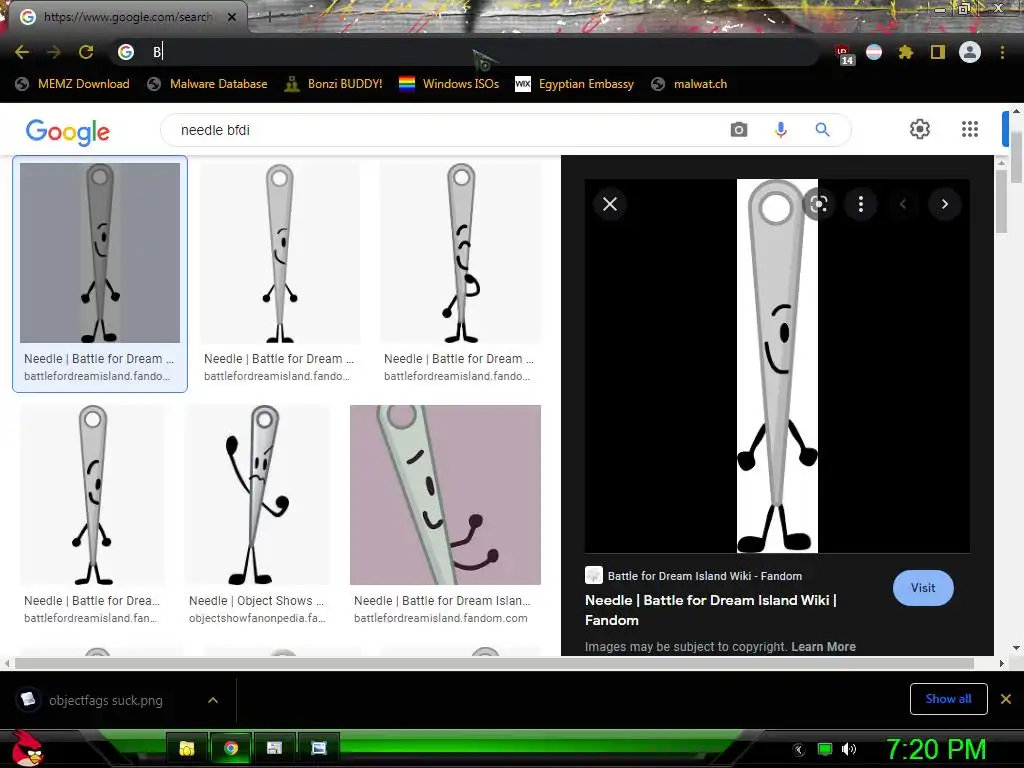1024x768 pixels.
Task: Open malwat.ch bookmark
Action: 690,84
